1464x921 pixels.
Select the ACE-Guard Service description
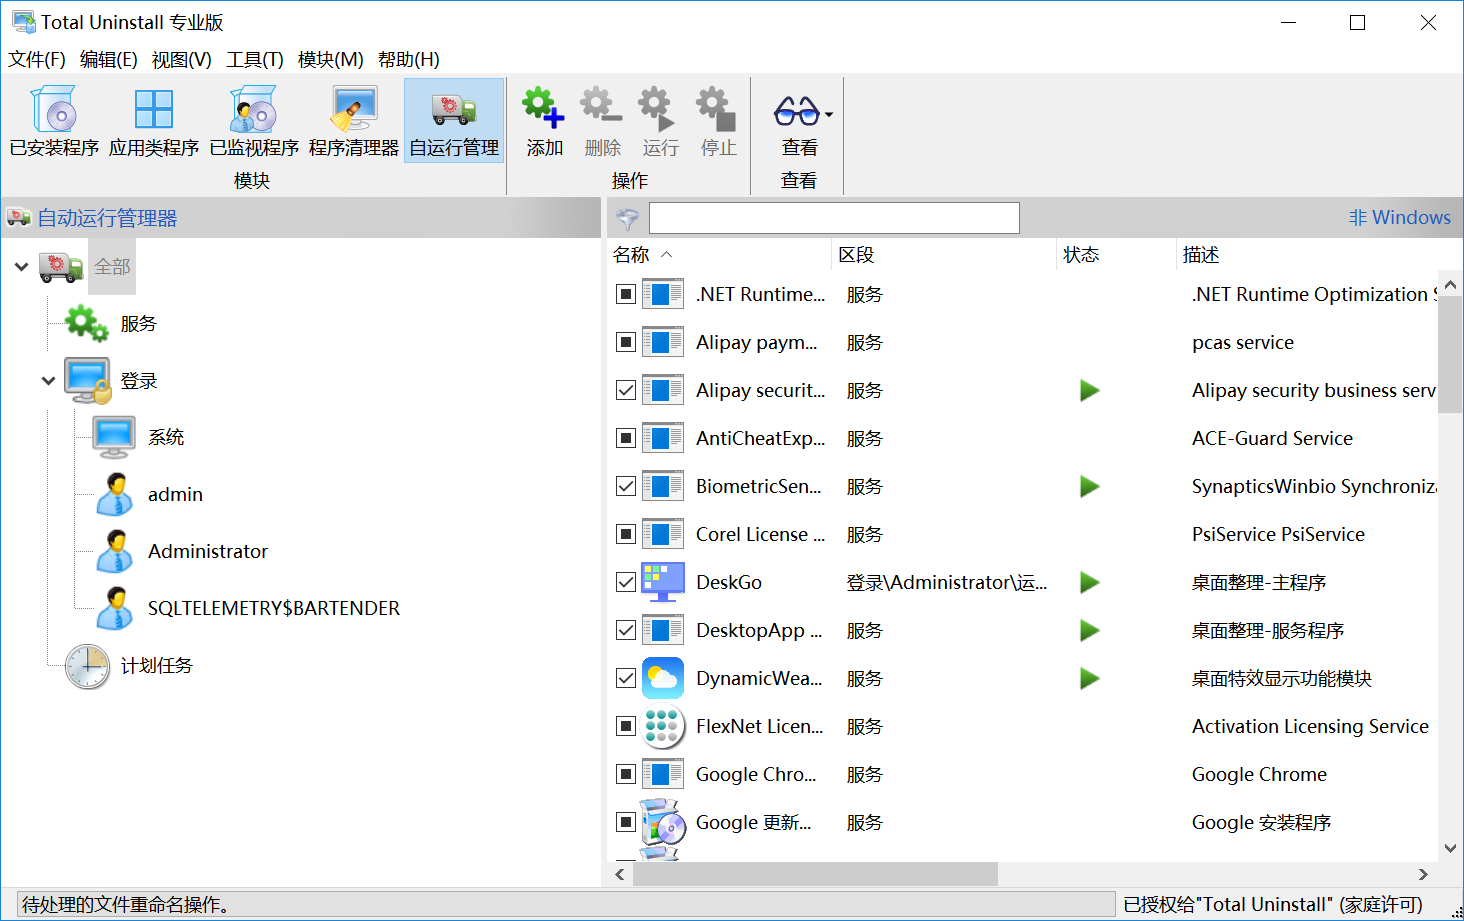[1272, 438]
